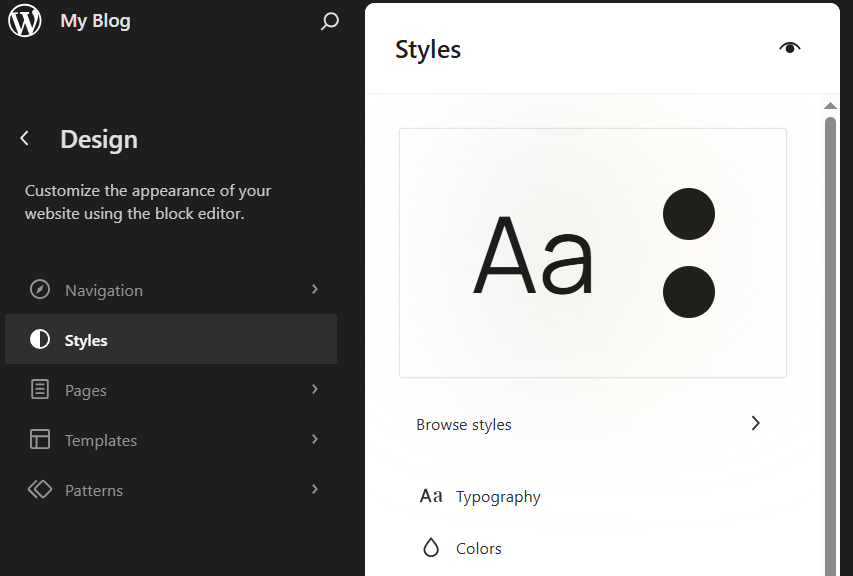Open the Patterns menu item
The image size is (853, 576).
point(171,490)
